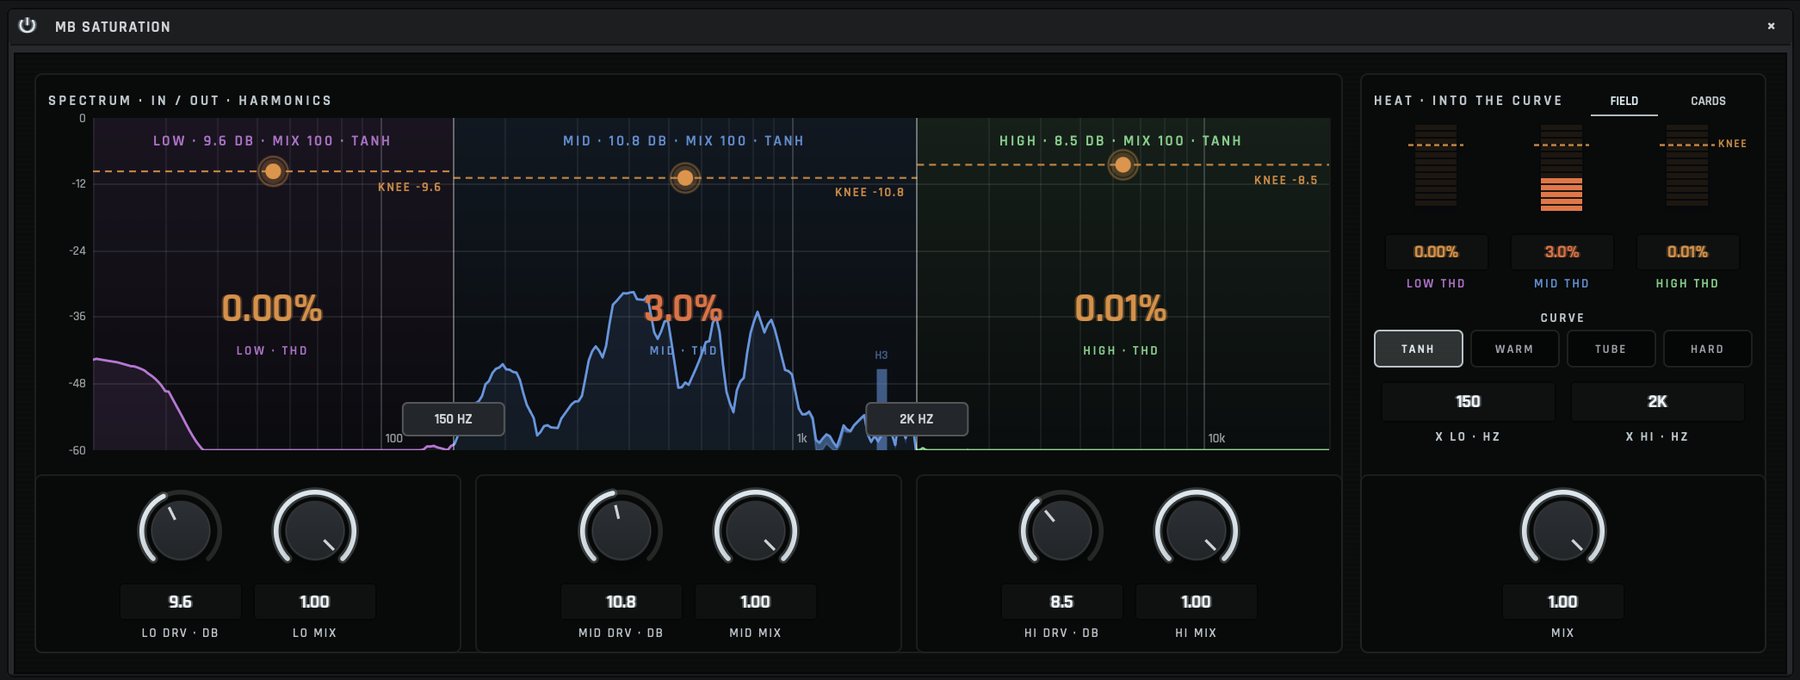Click the master MIX knob
Viewport: 1800px width, 680px height.
[1563, 529]
